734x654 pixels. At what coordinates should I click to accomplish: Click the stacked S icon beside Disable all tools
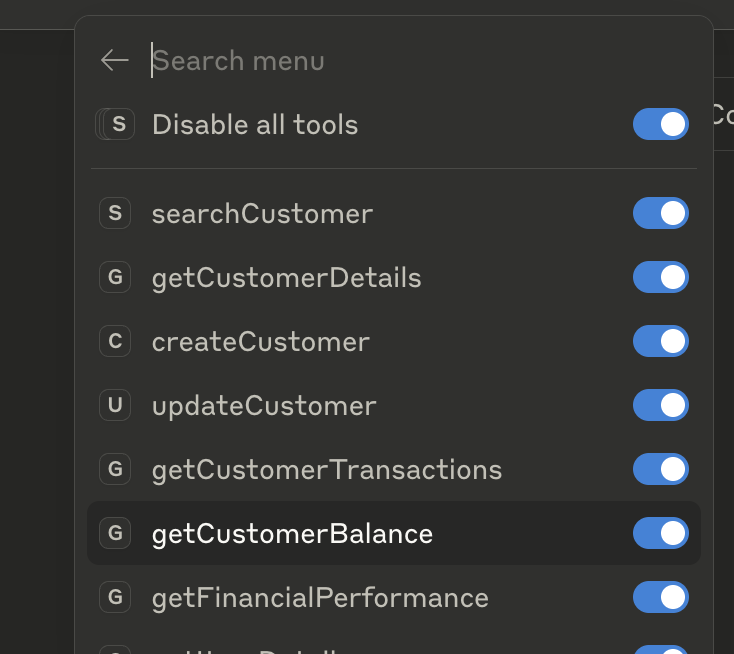pos(116,124)
